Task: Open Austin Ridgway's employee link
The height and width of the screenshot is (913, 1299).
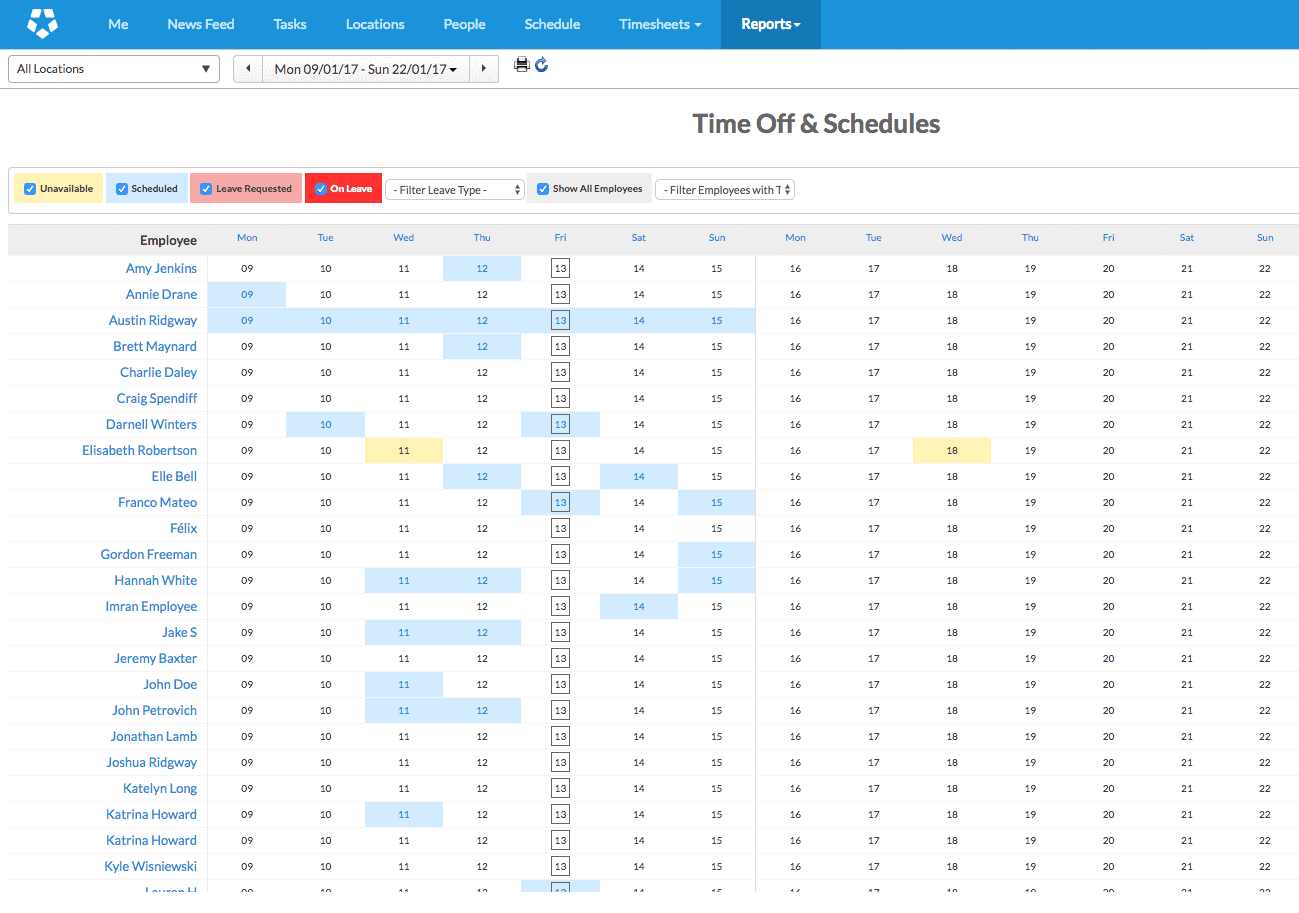Action: (x=153, y=321)
